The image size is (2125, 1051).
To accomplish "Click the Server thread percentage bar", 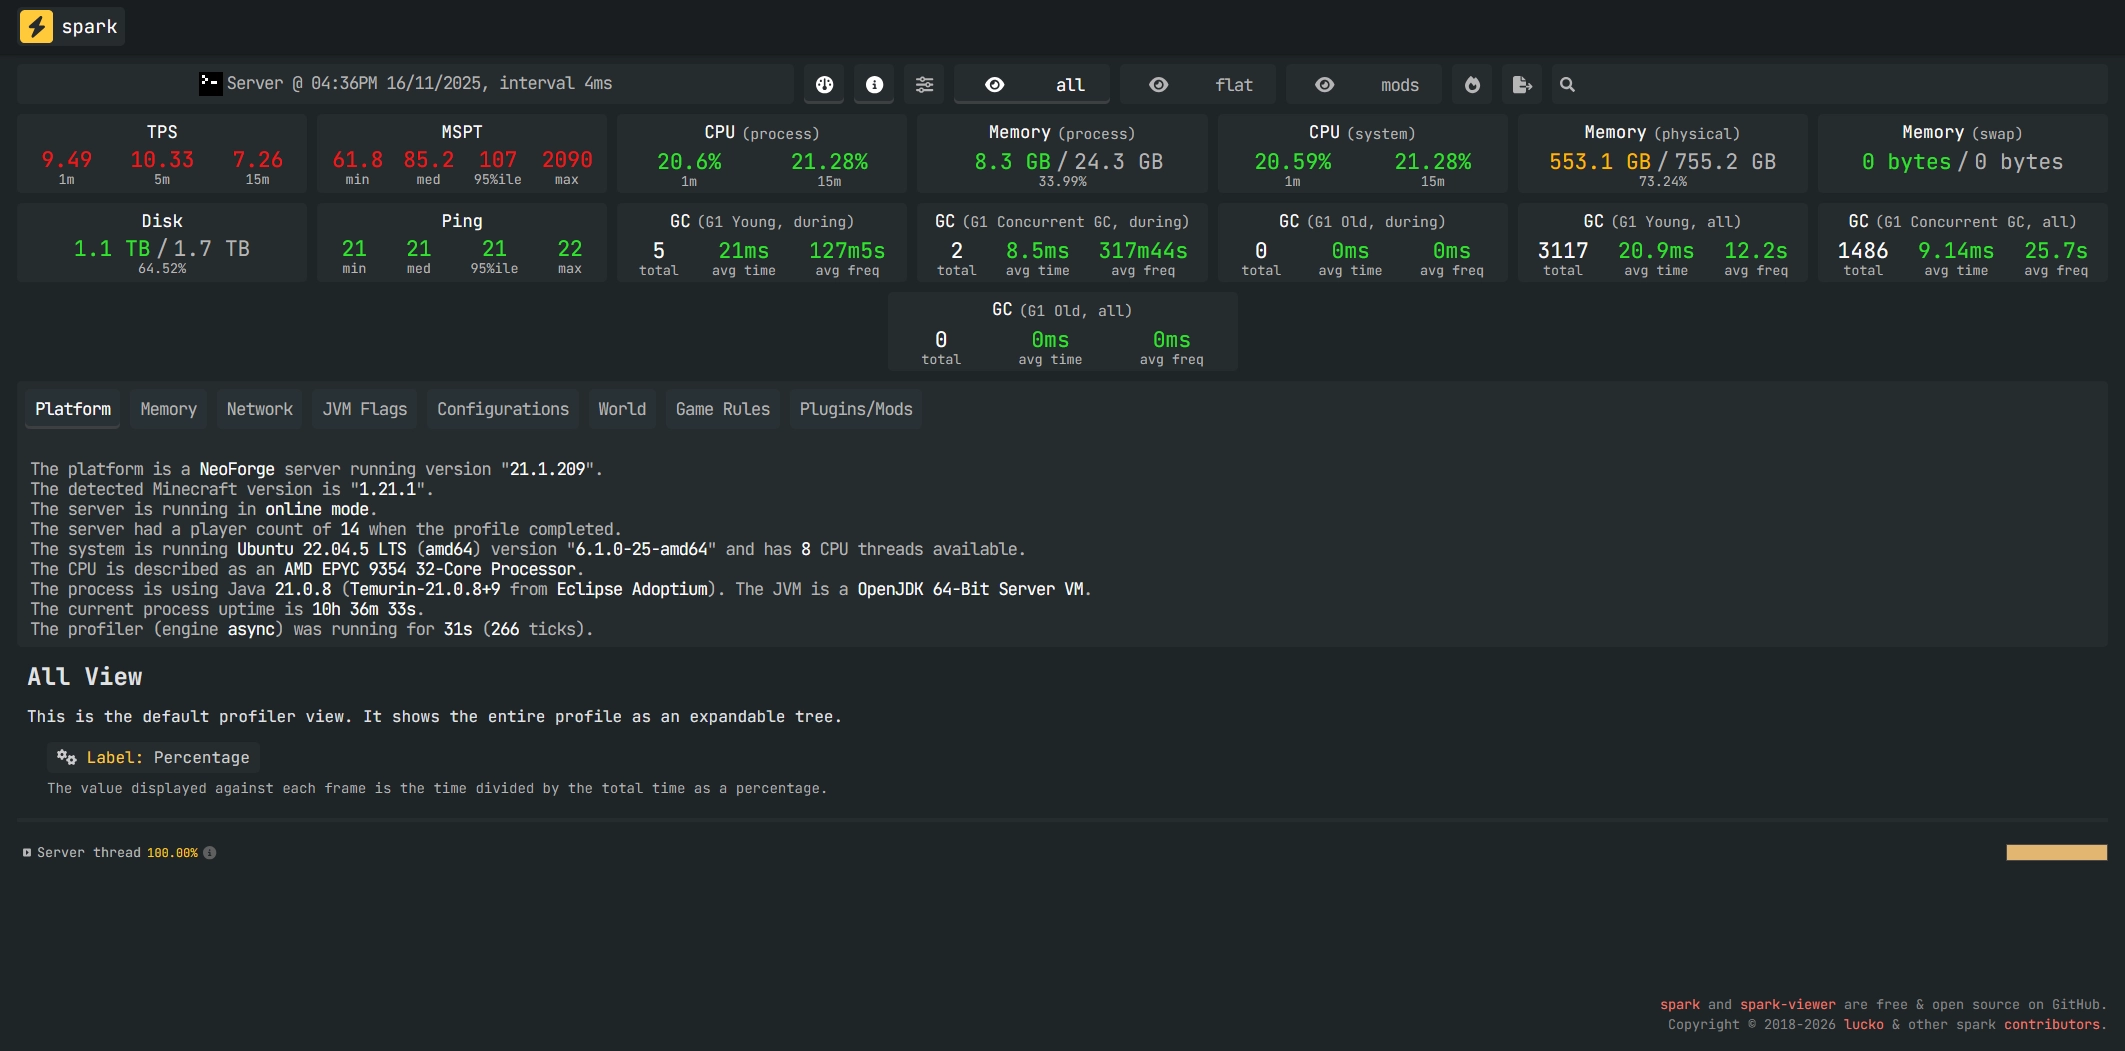I will click(2056, 853).
